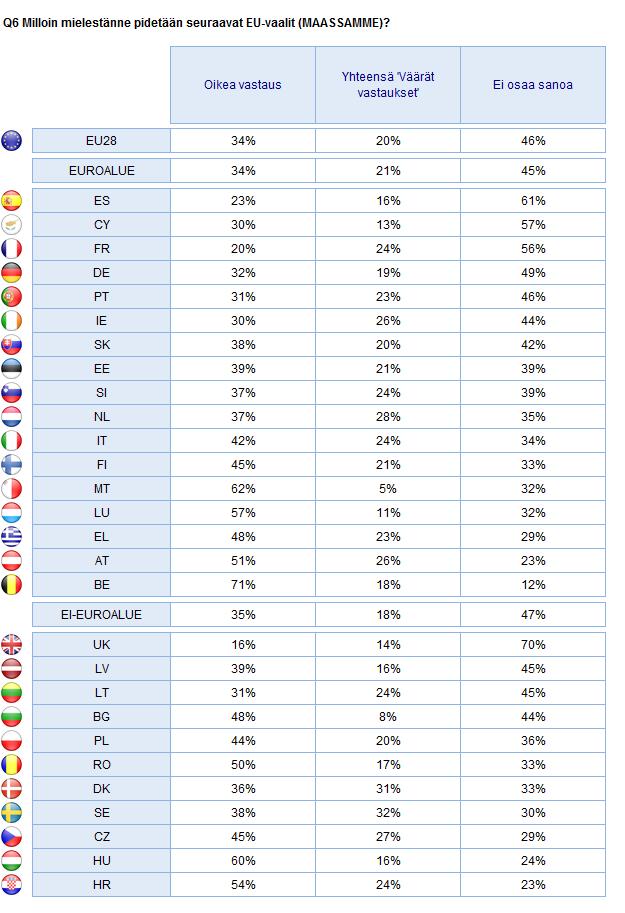Select the 'Ei osaa sanoa' column header
625x913 pixels.
click(533, 85)
